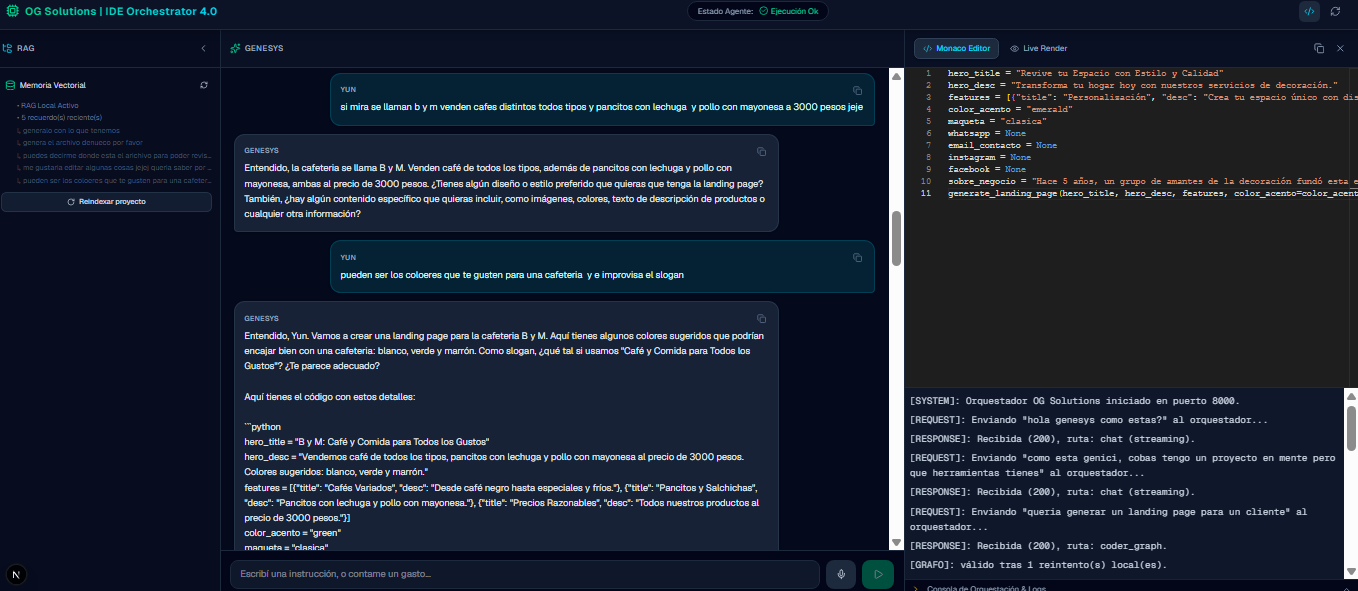The image size is (1358, 591).
Task: Copy YUN message about cafes distintos
Action: [857, 90]
